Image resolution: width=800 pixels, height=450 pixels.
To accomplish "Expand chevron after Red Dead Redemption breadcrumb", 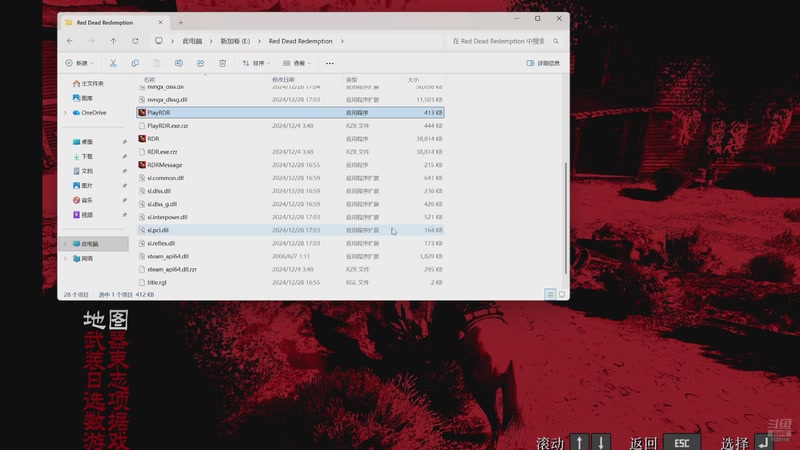I will coord(342,41).
